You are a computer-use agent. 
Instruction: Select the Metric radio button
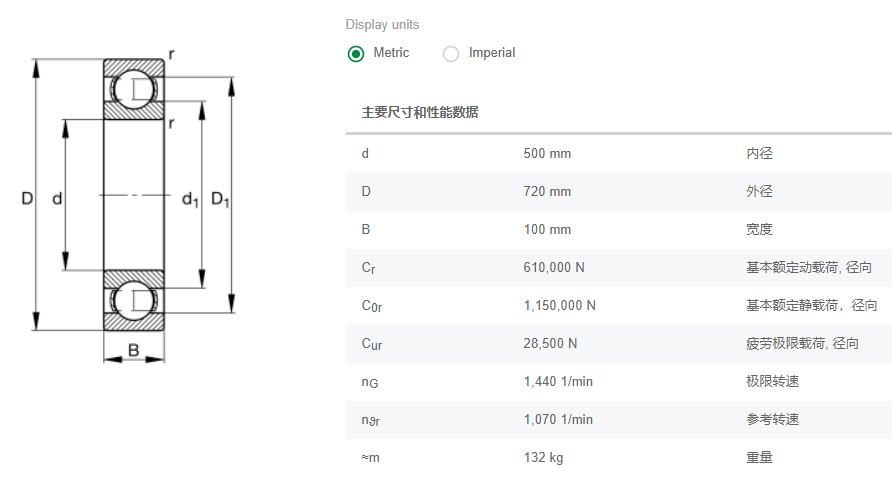click(356, 53)
